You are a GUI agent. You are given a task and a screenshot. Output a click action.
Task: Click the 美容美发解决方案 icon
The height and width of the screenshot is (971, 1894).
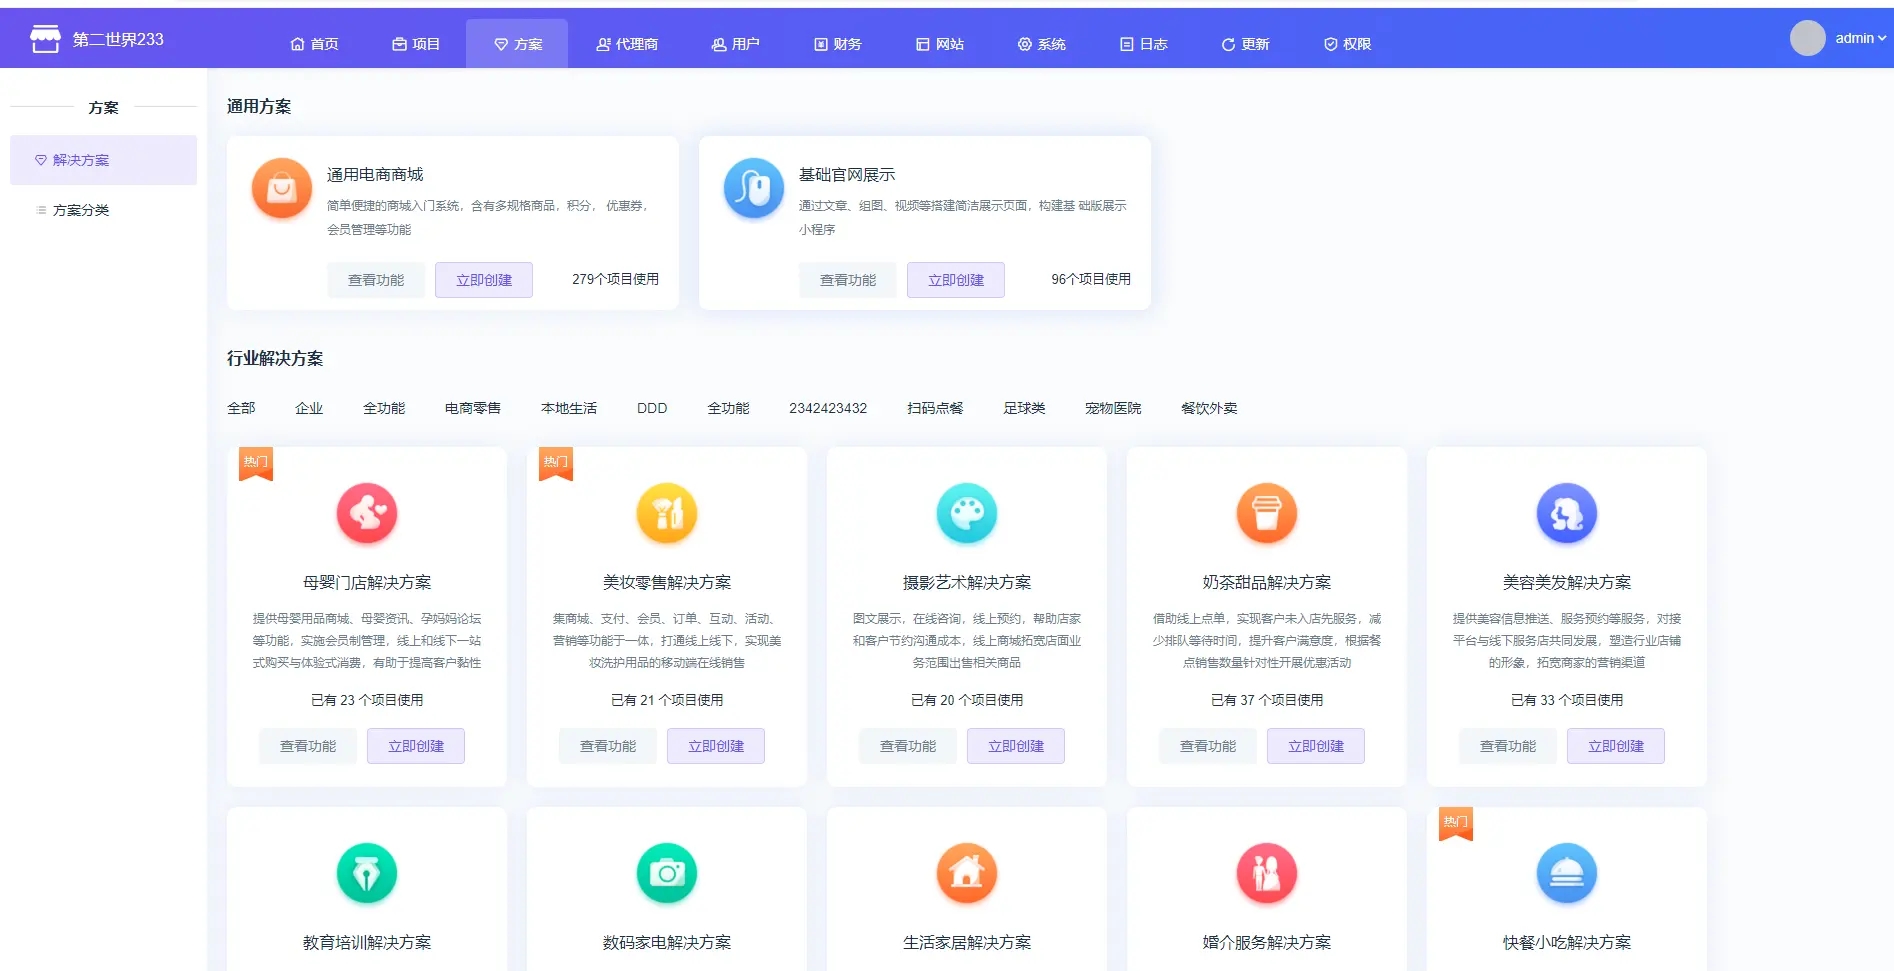click(x=1567, y=513)
